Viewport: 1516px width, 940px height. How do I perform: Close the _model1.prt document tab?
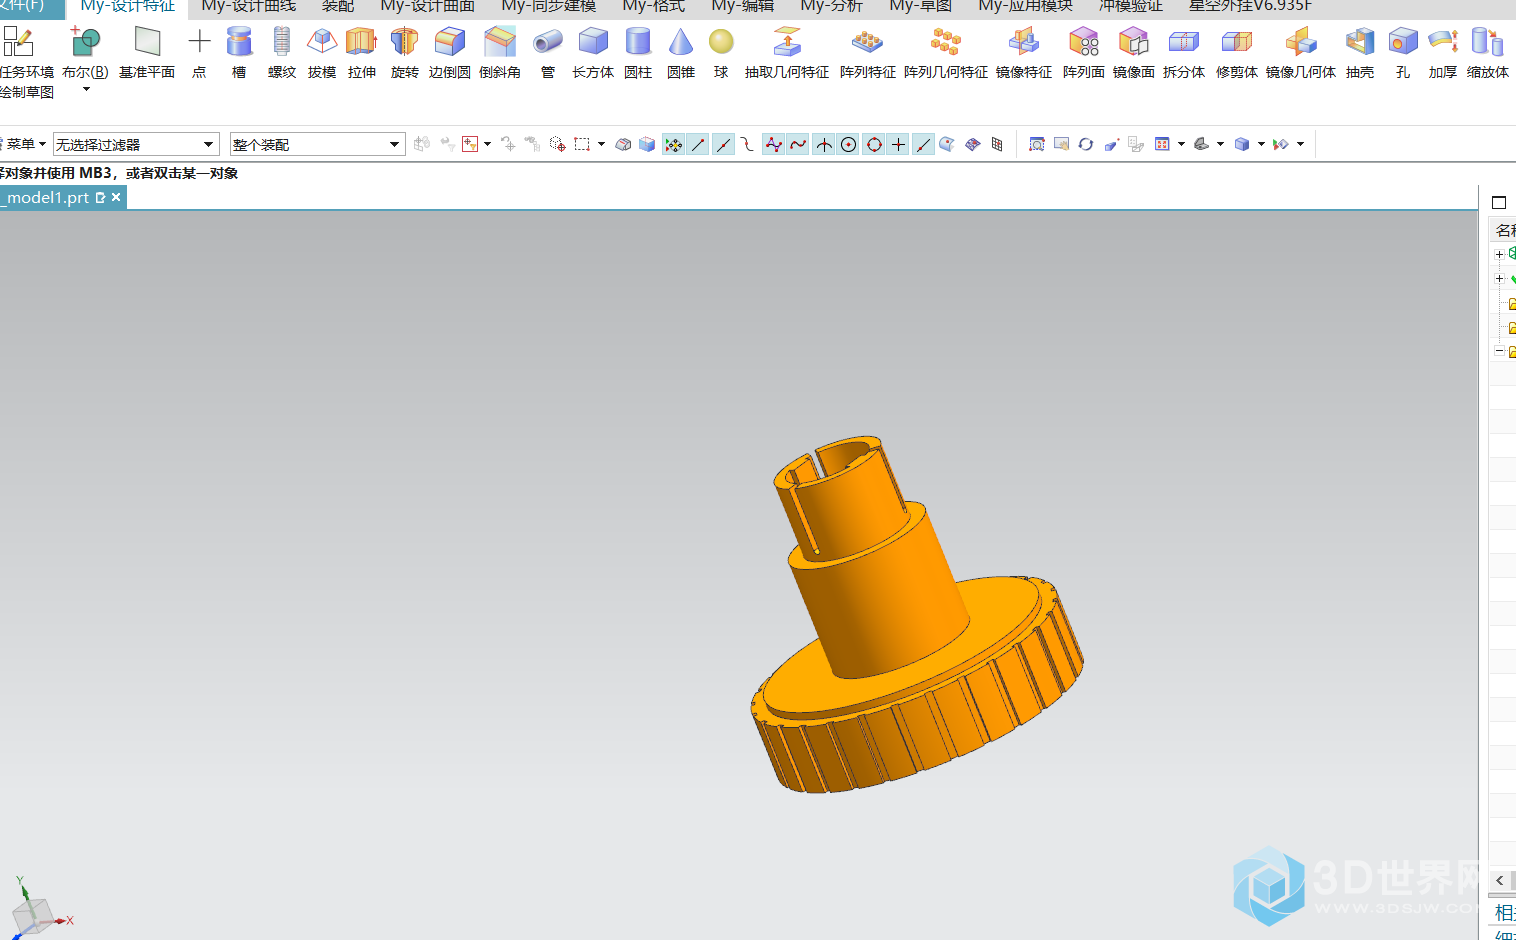coord(116,197)
